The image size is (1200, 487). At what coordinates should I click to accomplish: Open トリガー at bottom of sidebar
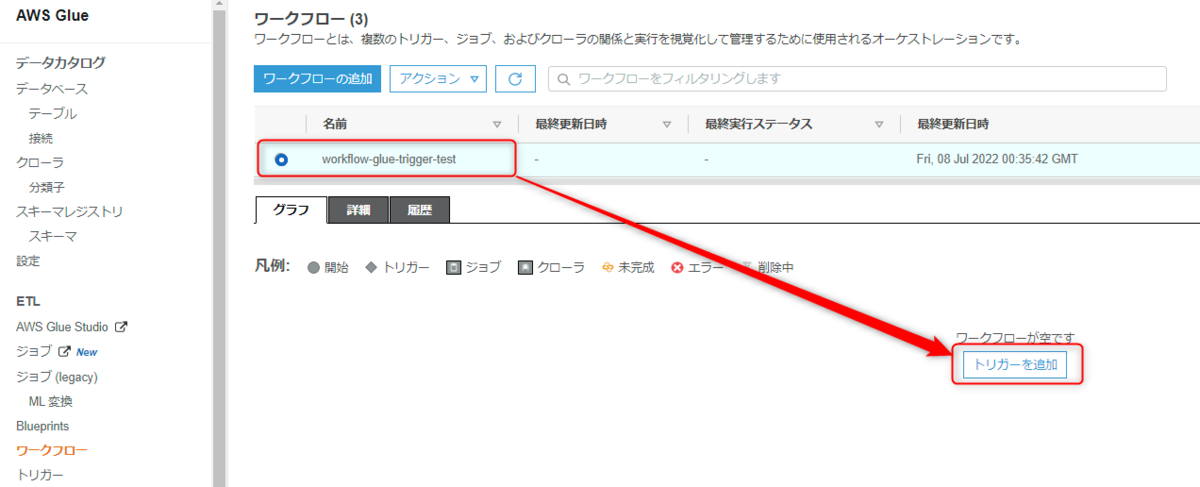pos(40,474)
